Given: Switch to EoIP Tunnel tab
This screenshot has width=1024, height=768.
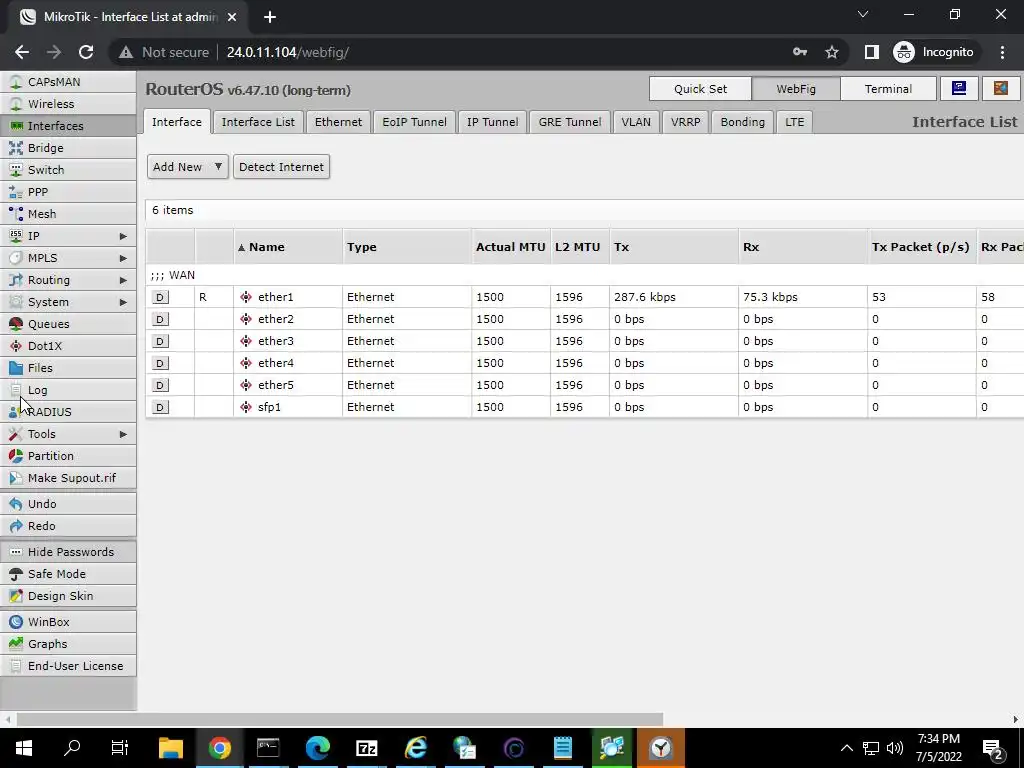Looking at the screenshot, I should pos(415,122).
